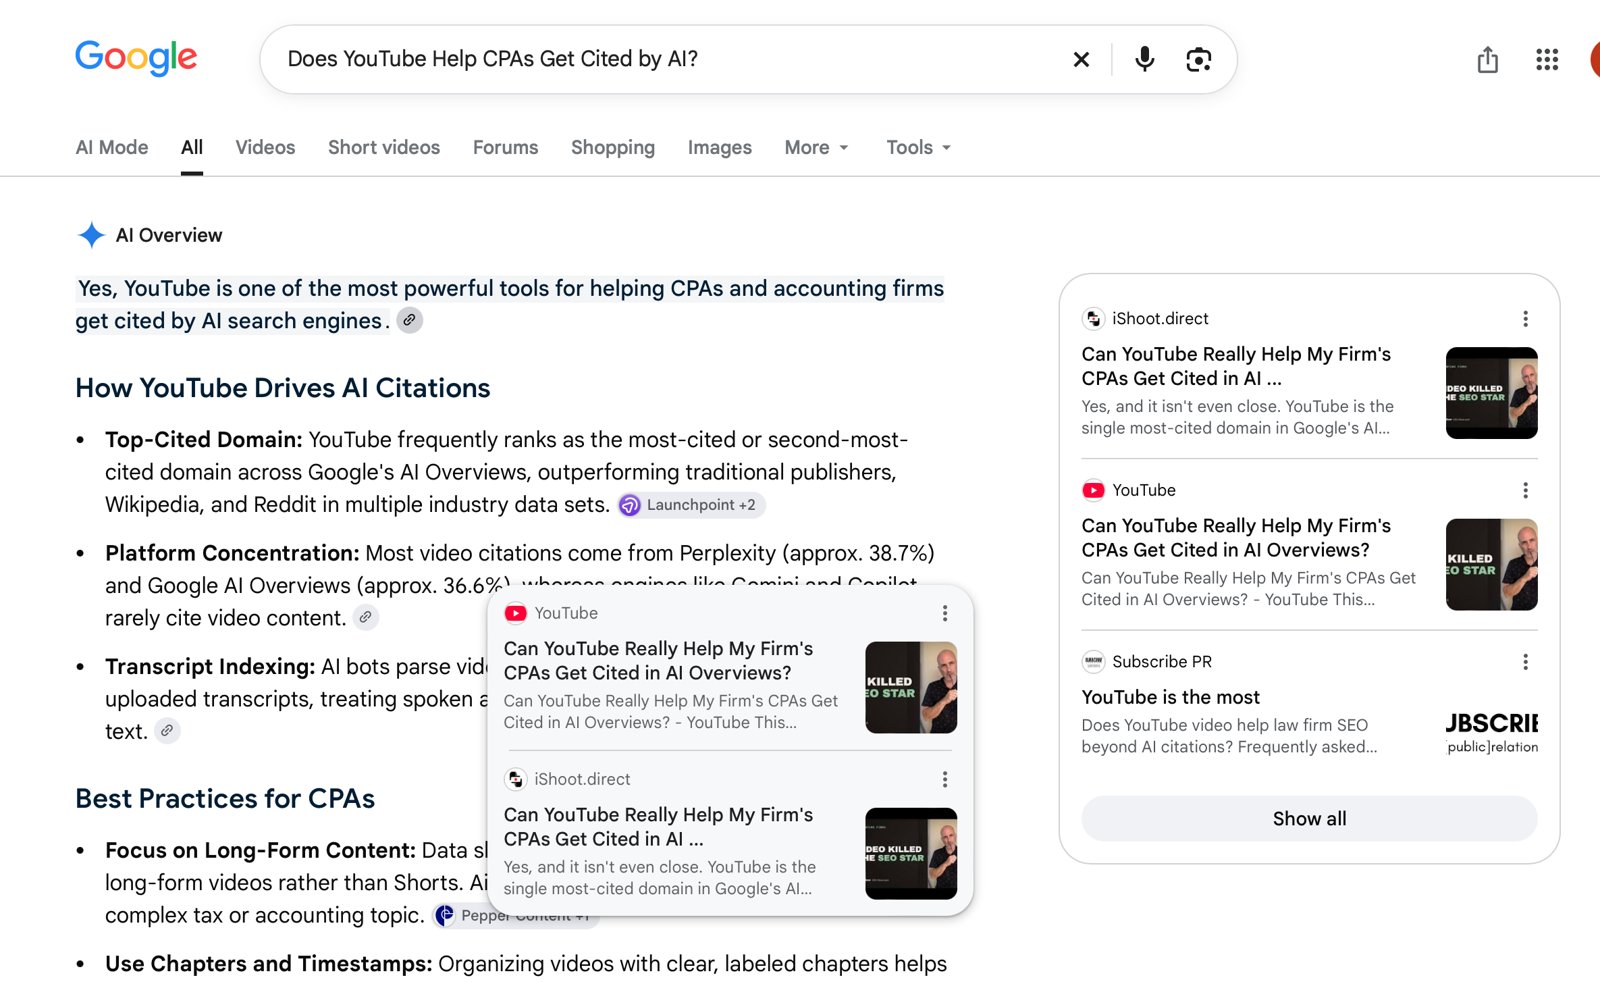Open the Google apps grid
The image size is (1600, 982).
pos(1547,60)
